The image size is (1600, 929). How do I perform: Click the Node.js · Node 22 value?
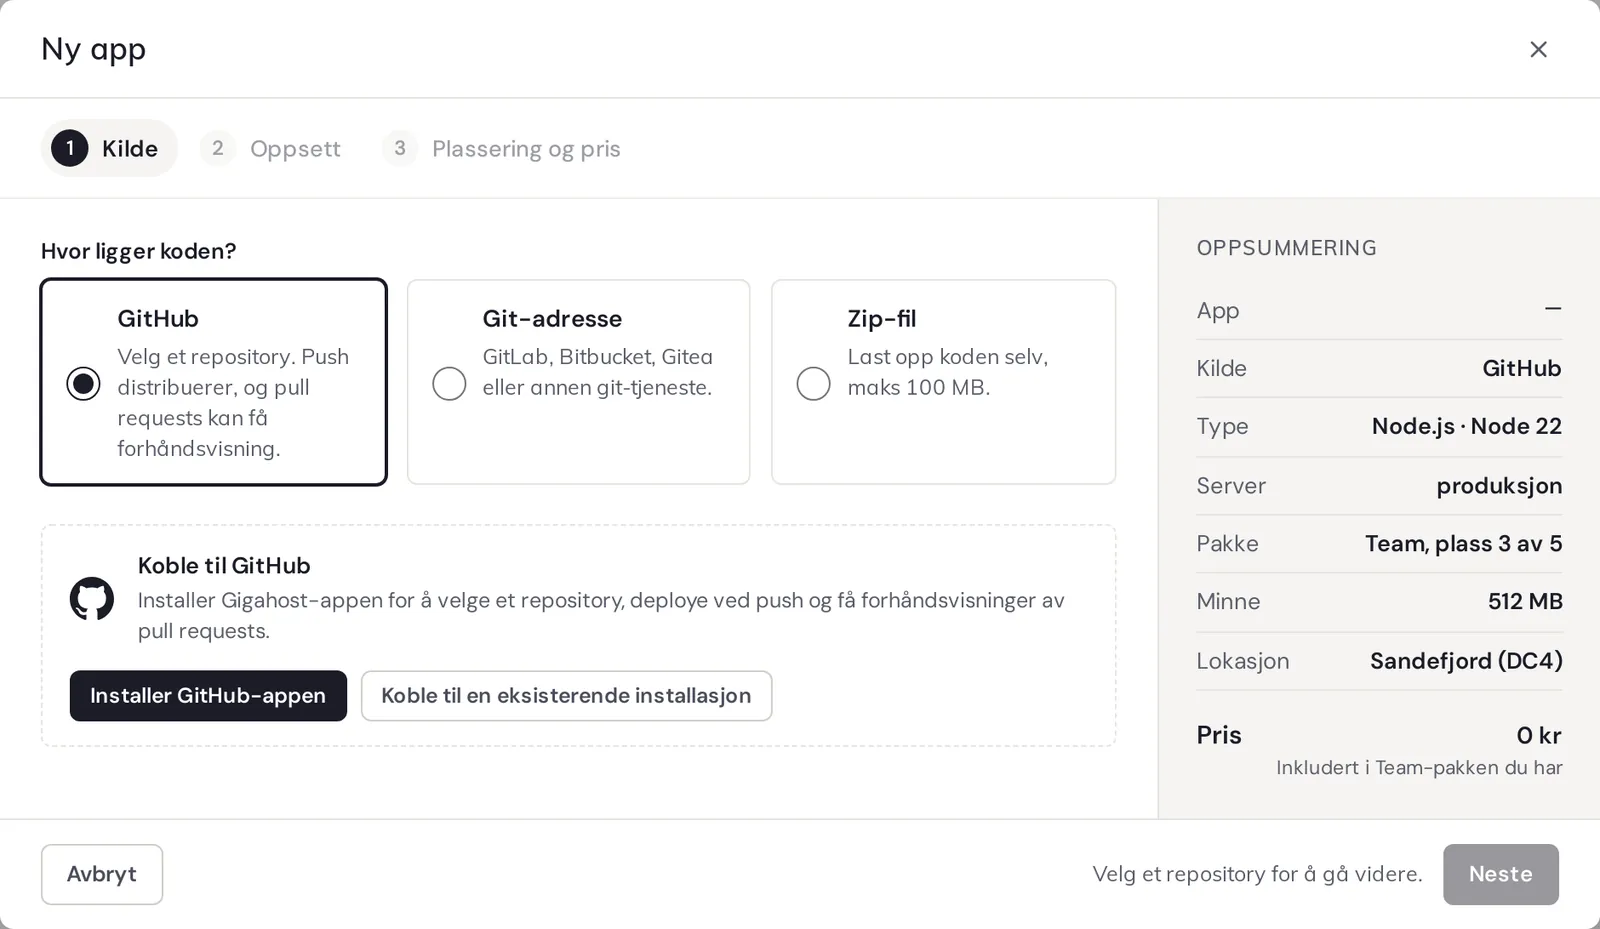pos(1467,426)
